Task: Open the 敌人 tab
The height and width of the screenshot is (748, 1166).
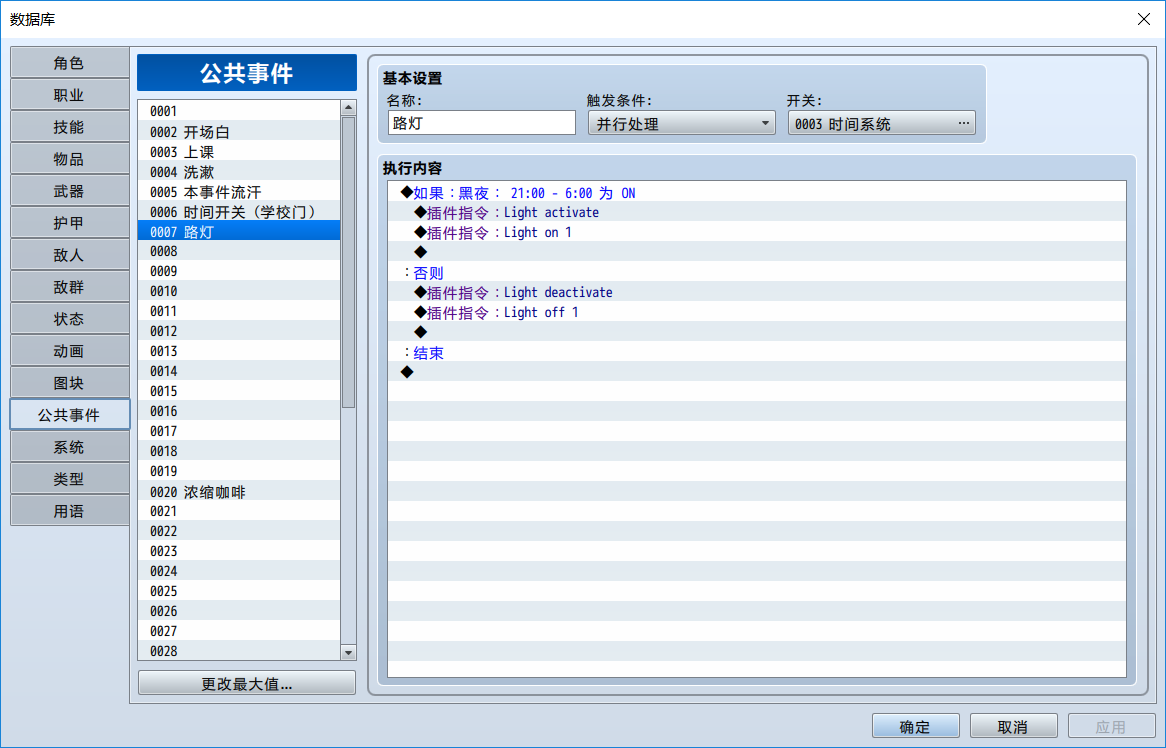Action: coord(69,255)
